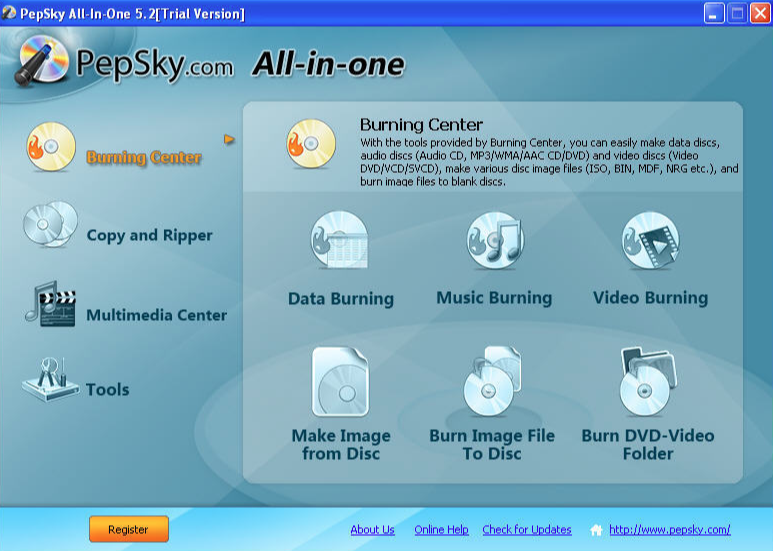Click the Multimedia Center clapperboard icon
Viewport: 773px width, 551px height.
[x=50, y=304]
